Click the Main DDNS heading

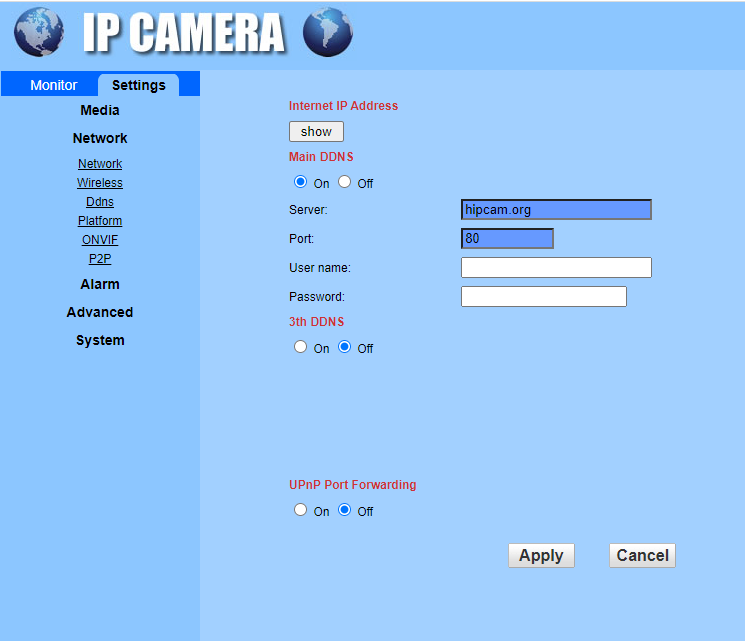click(321, 157)
